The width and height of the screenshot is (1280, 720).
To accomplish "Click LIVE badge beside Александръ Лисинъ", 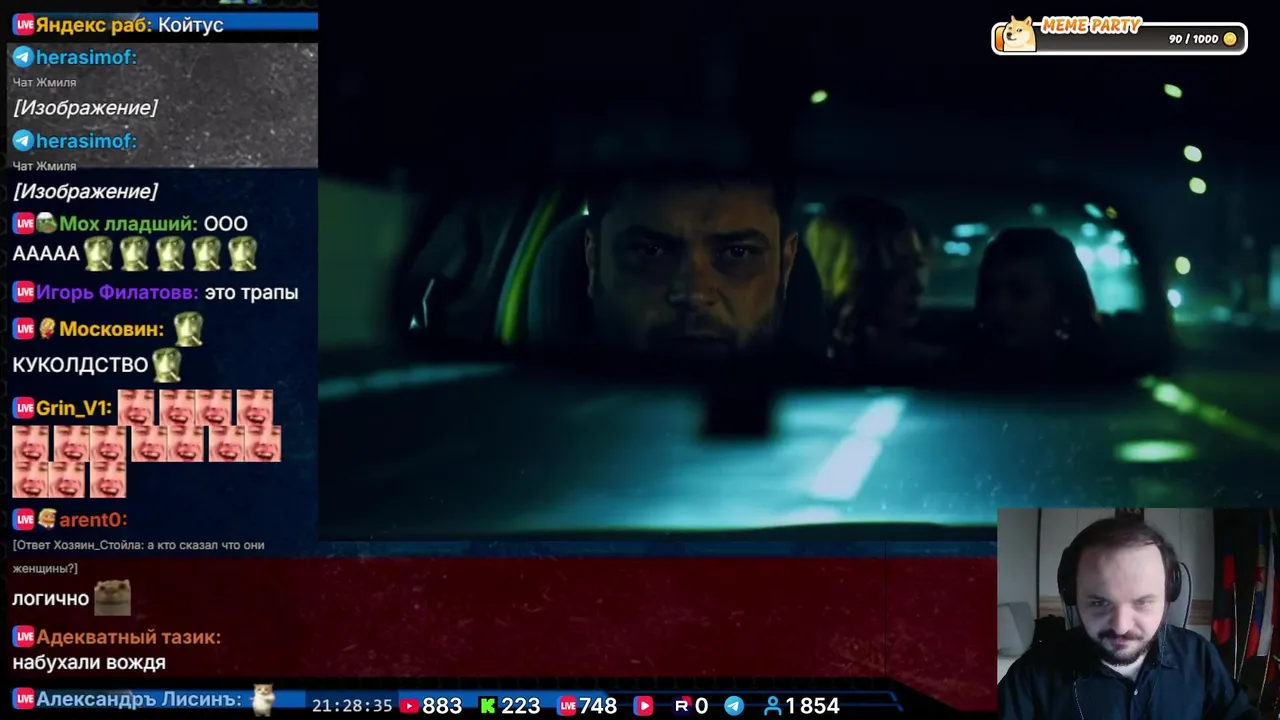I will tap(23, 699).
